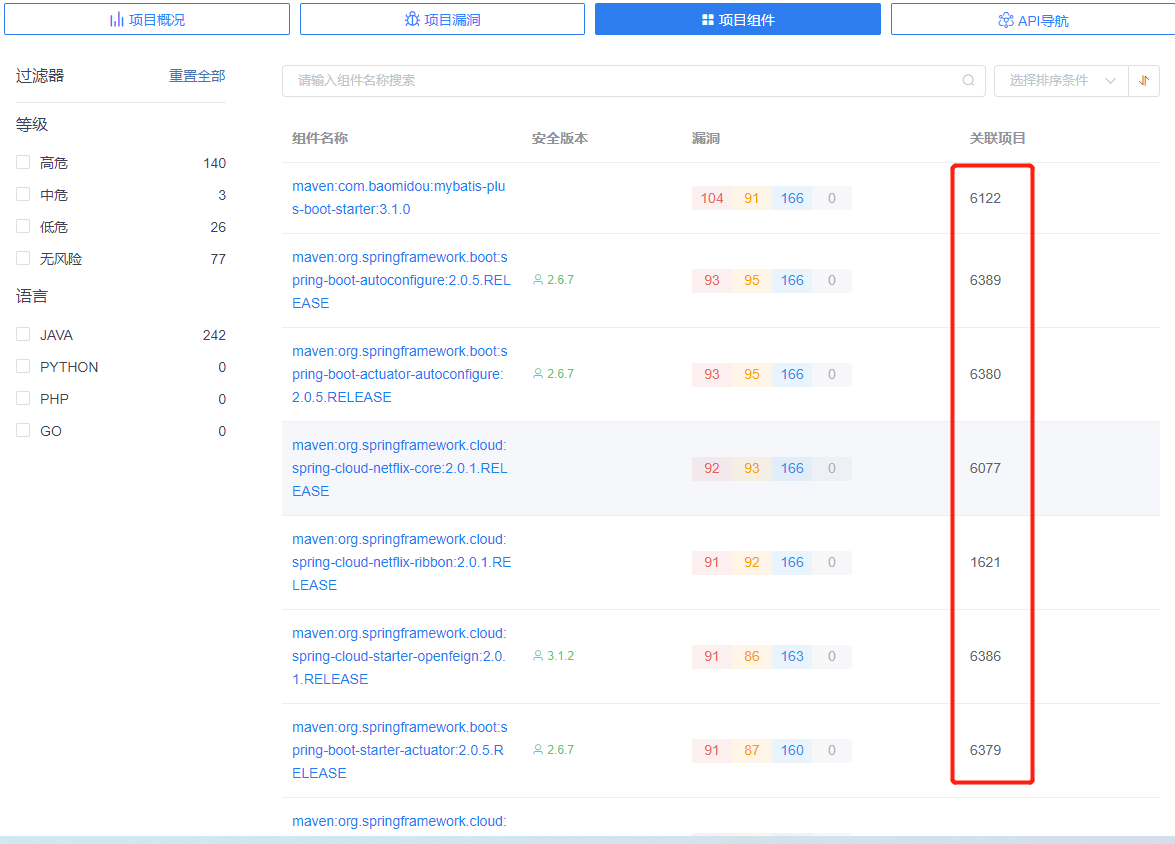
Task: Check the 高危 severity filter checkbox
Action: 21,162
